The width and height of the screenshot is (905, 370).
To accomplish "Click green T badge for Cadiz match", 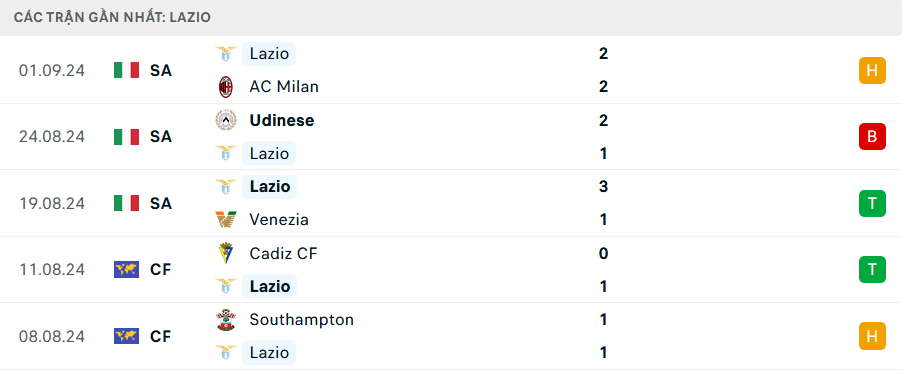I will point(872,270).
